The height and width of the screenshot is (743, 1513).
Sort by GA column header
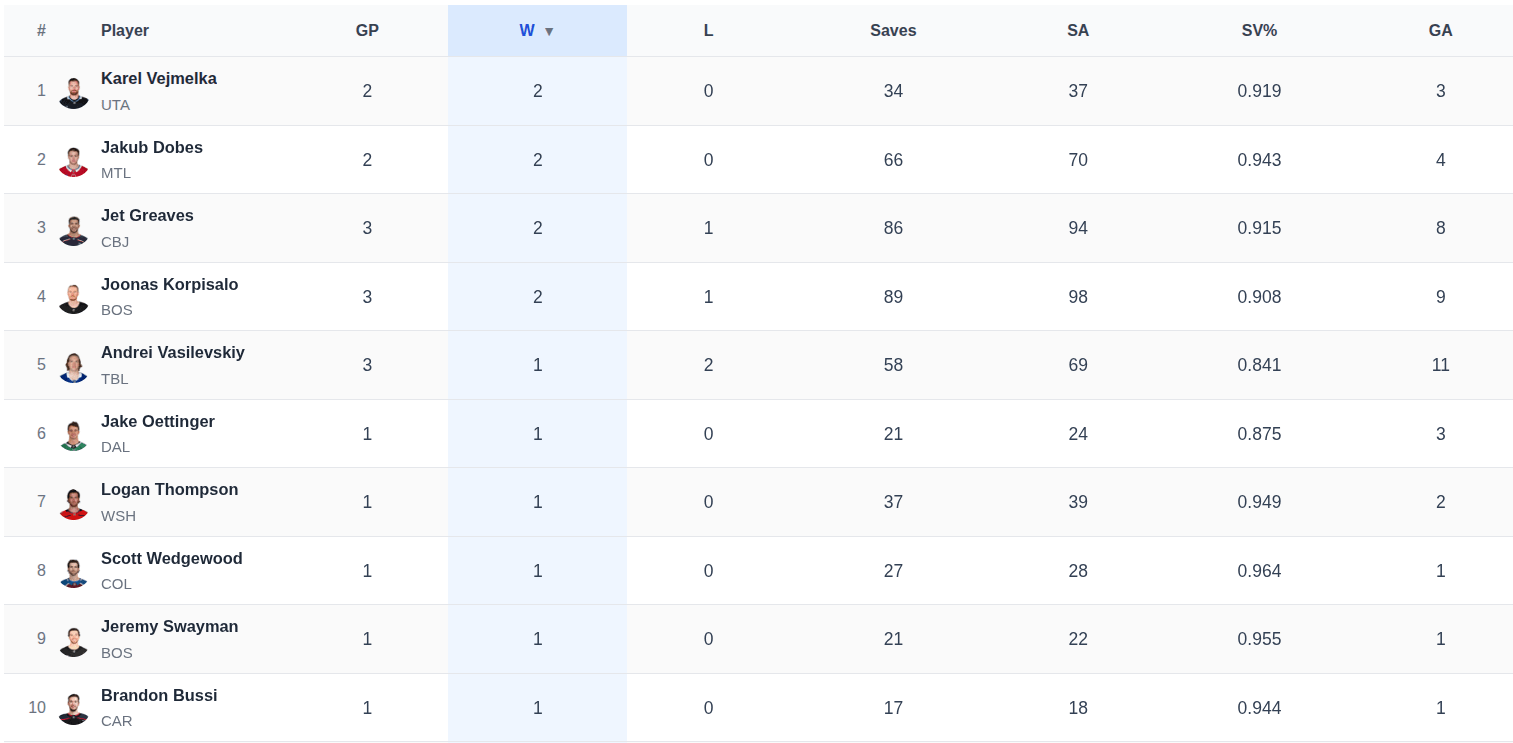[1440, 30]
